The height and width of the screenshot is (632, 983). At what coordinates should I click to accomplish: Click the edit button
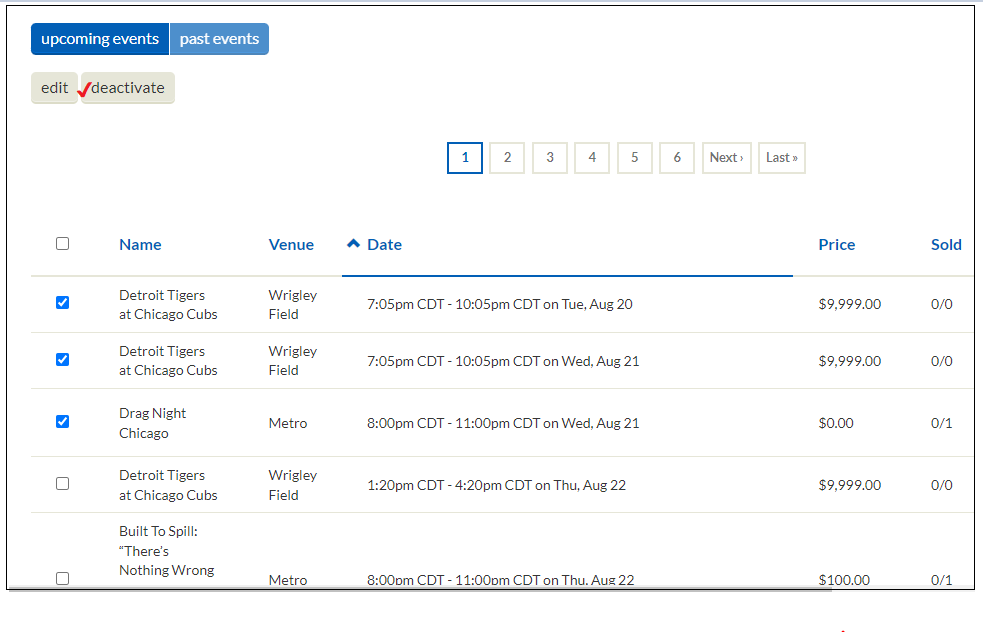click(55, 88)
